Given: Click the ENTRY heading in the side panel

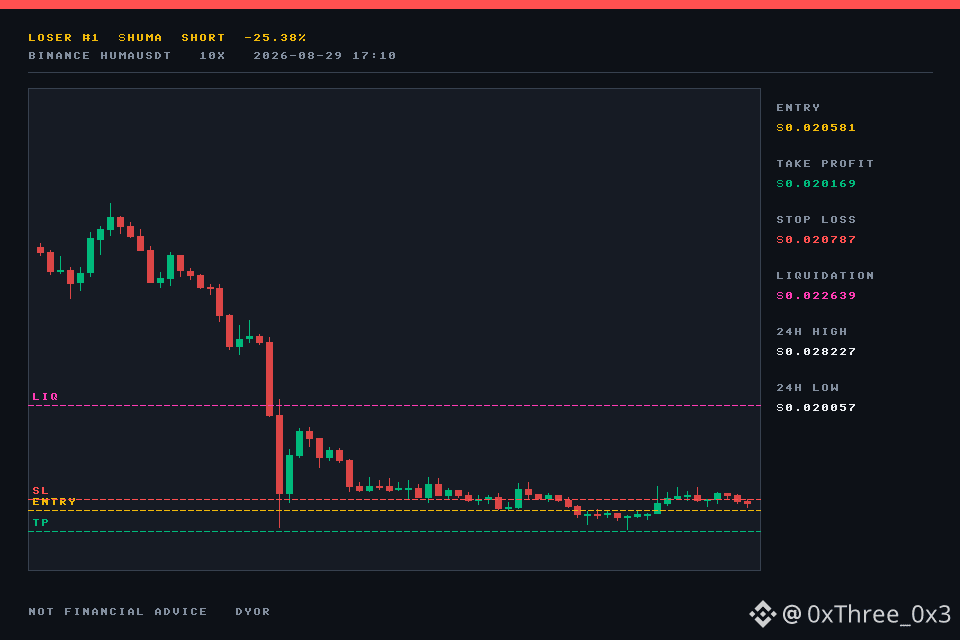Looking at the screenshot, I should pyautogui.click(x=798, y=108).
